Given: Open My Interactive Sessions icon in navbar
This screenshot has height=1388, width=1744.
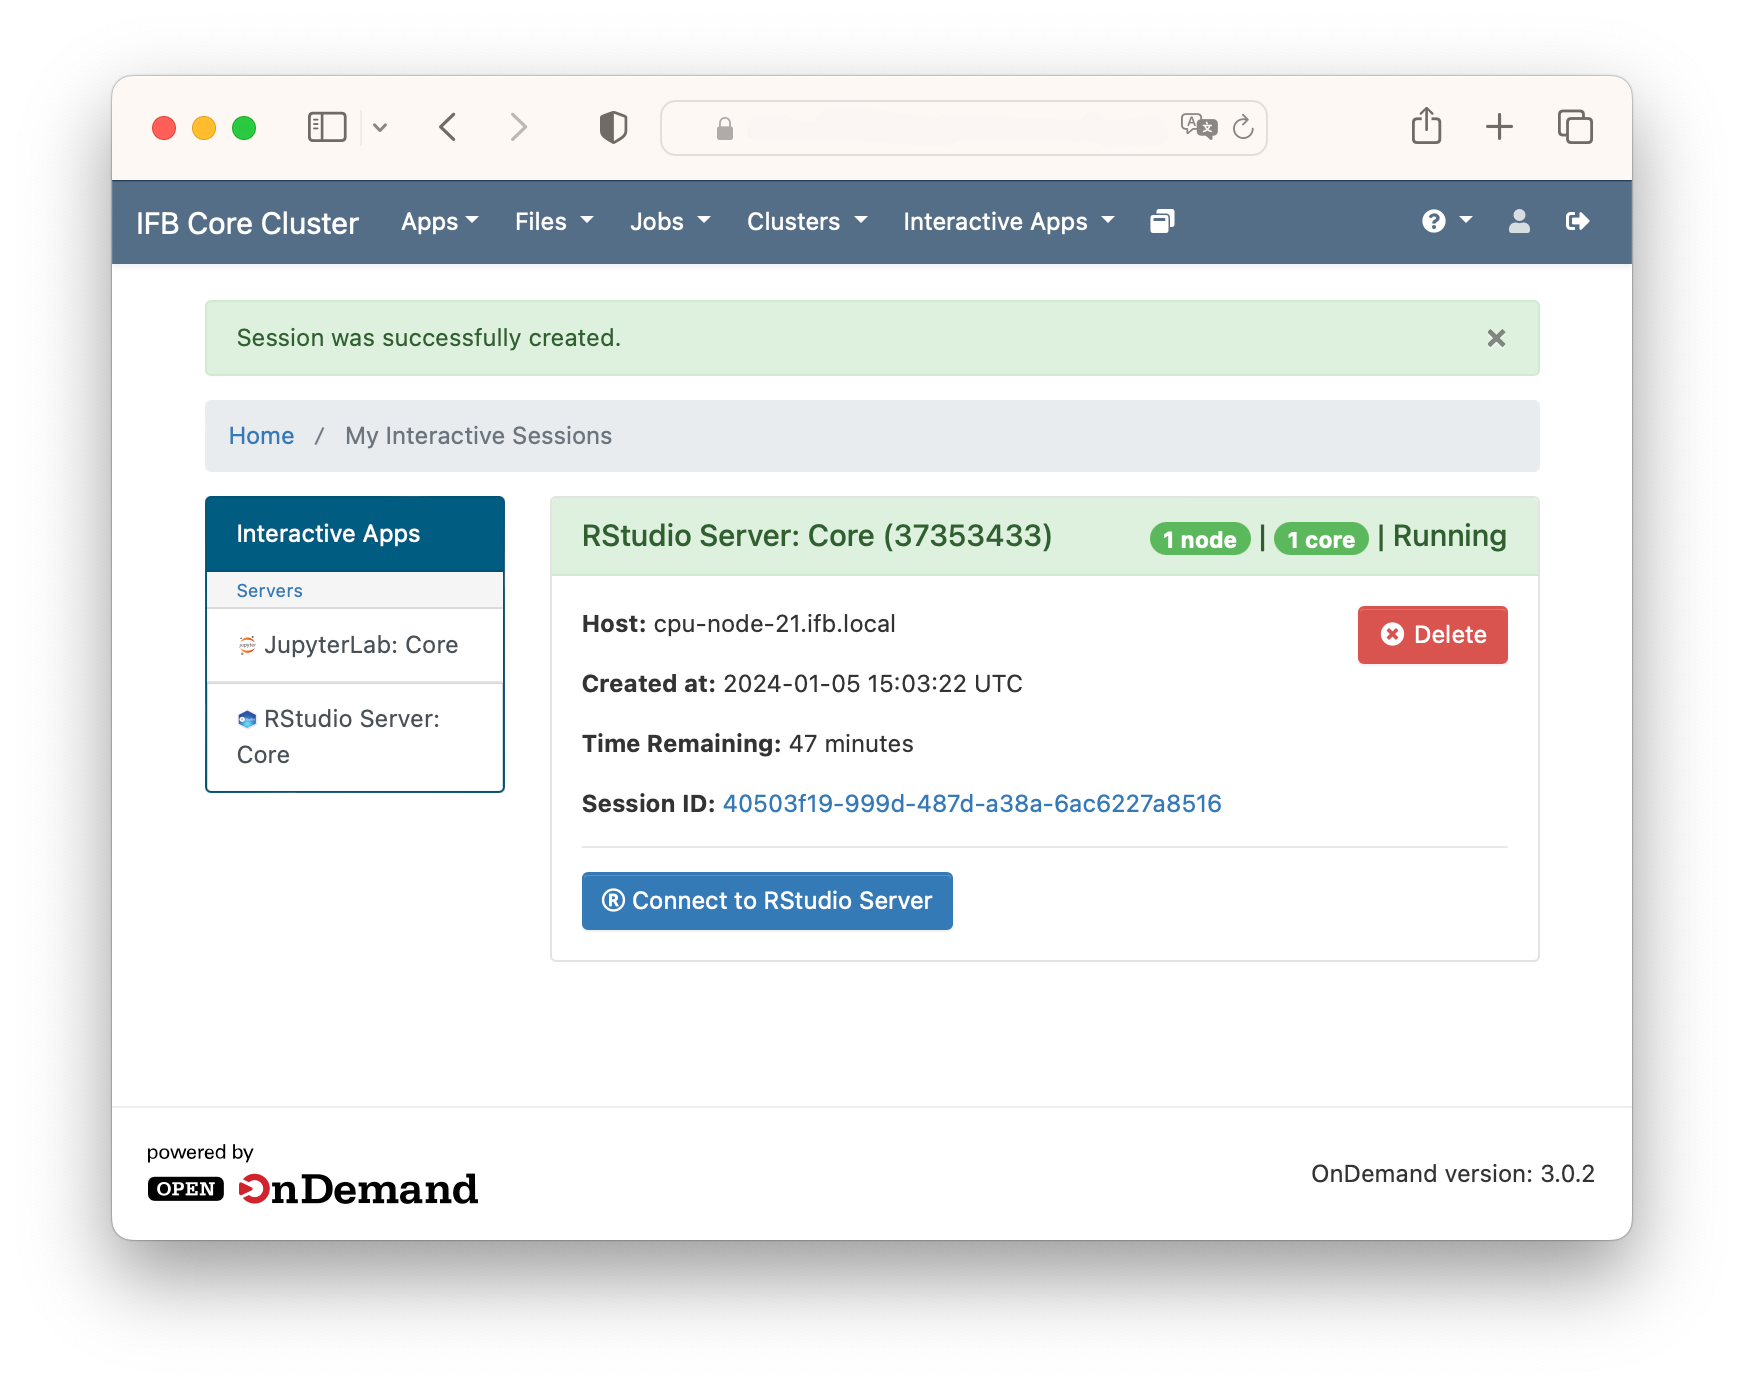Looking at the screenshot, I should 1162,221.
